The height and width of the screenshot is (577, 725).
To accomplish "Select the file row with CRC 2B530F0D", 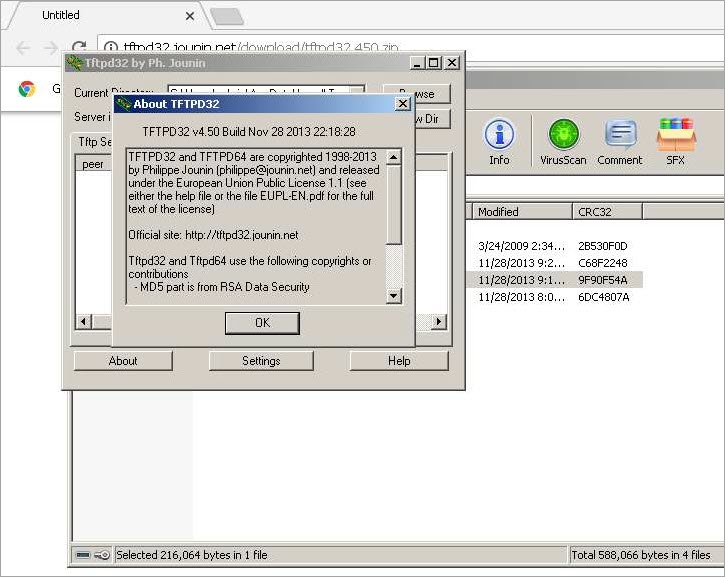I will (554, 246).
